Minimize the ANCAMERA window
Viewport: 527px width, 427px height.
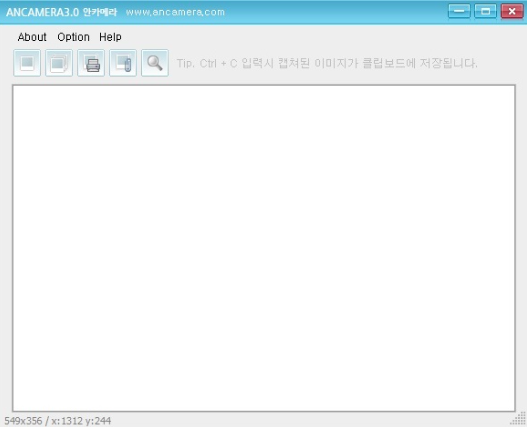click(459, 11)
